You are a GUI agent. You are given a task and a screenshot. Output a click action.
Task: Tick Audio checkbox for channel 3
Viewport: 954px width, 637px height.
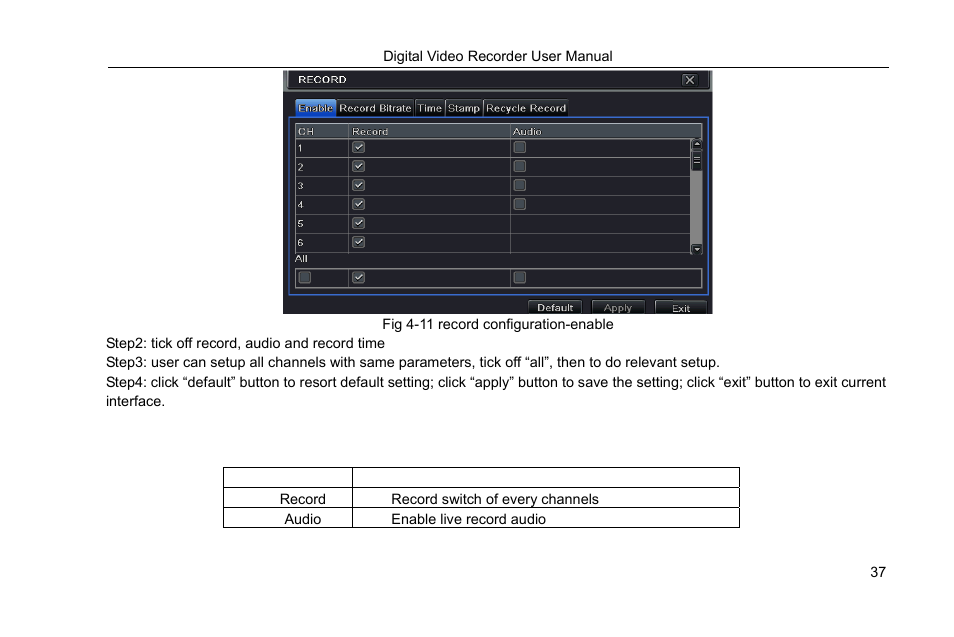pos(520,185)
